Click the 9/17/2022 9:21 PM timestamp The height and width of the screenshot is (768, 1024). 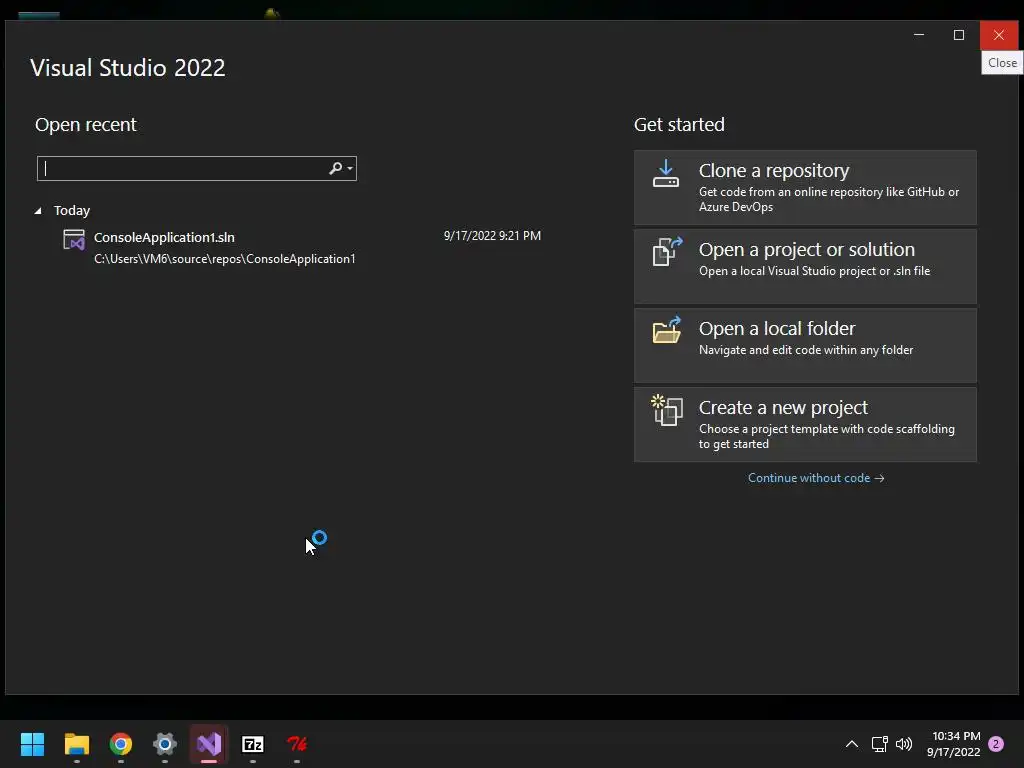(492, 236)
